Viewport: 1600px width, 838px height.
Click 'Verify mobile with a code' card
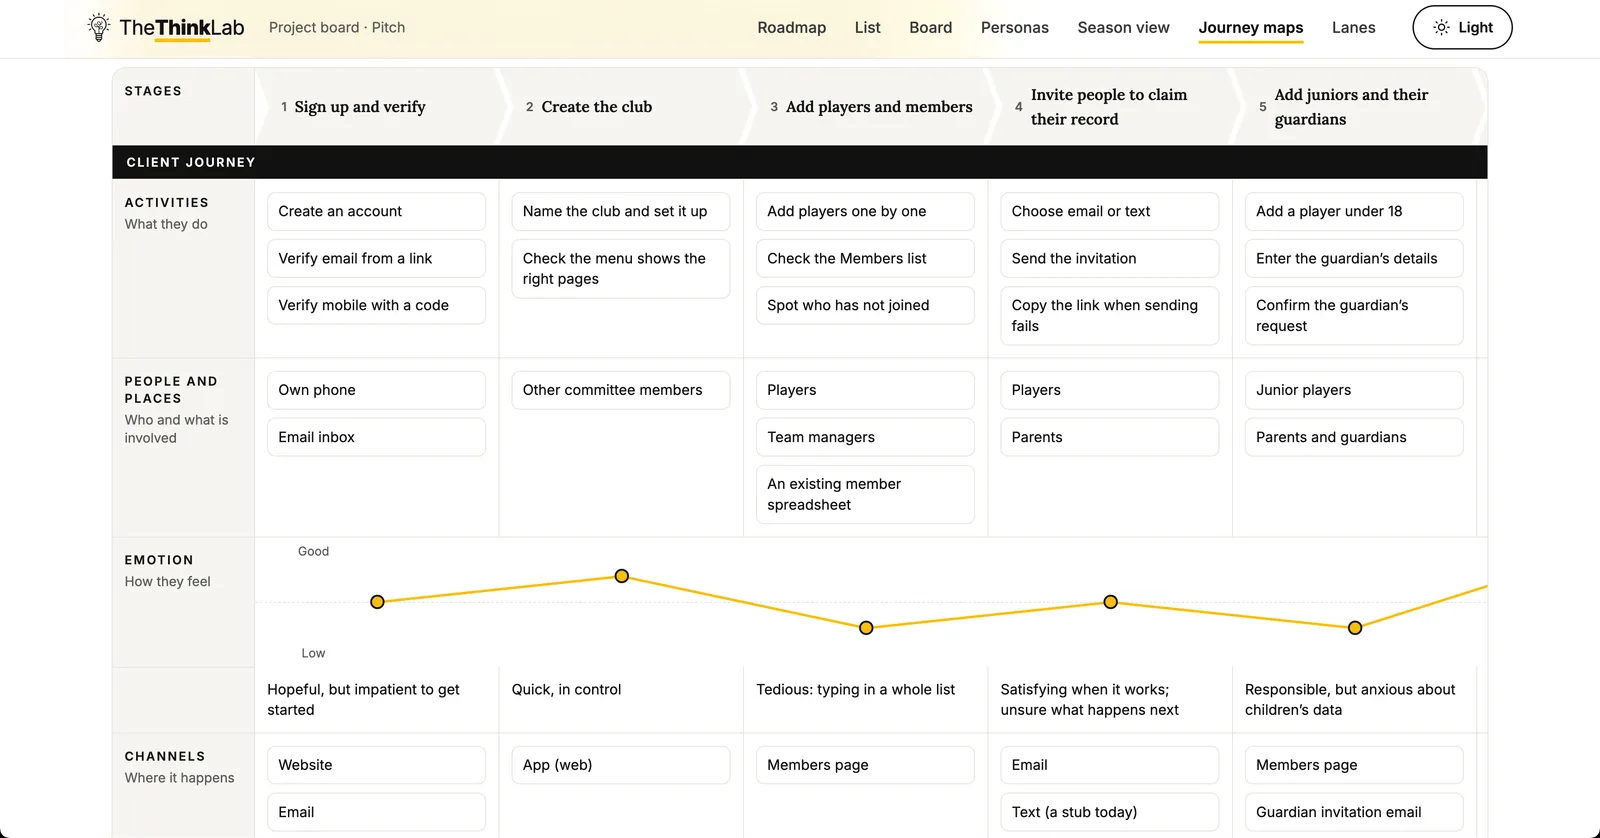(376, 305)
